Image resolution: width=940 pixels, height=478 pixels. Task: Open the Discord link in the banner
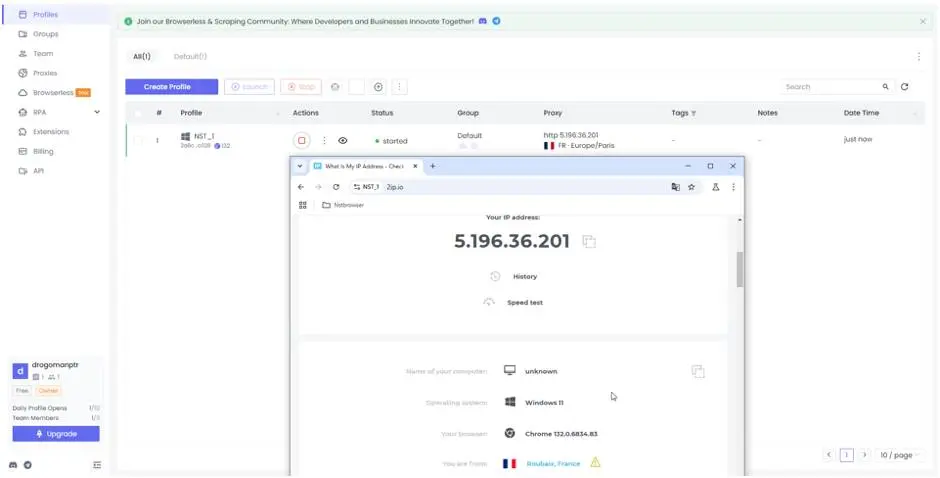483,21
